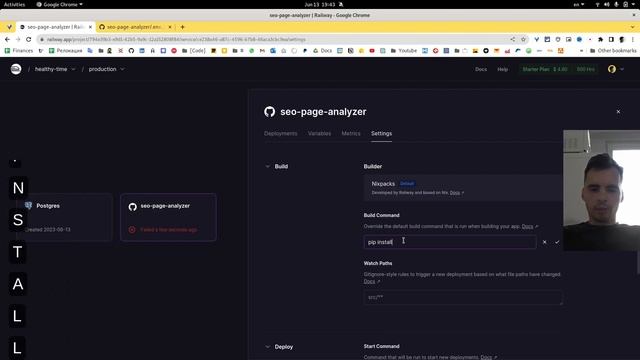Switch to the Deployments tab
The image size is (640, 360).
click(280, 133)
